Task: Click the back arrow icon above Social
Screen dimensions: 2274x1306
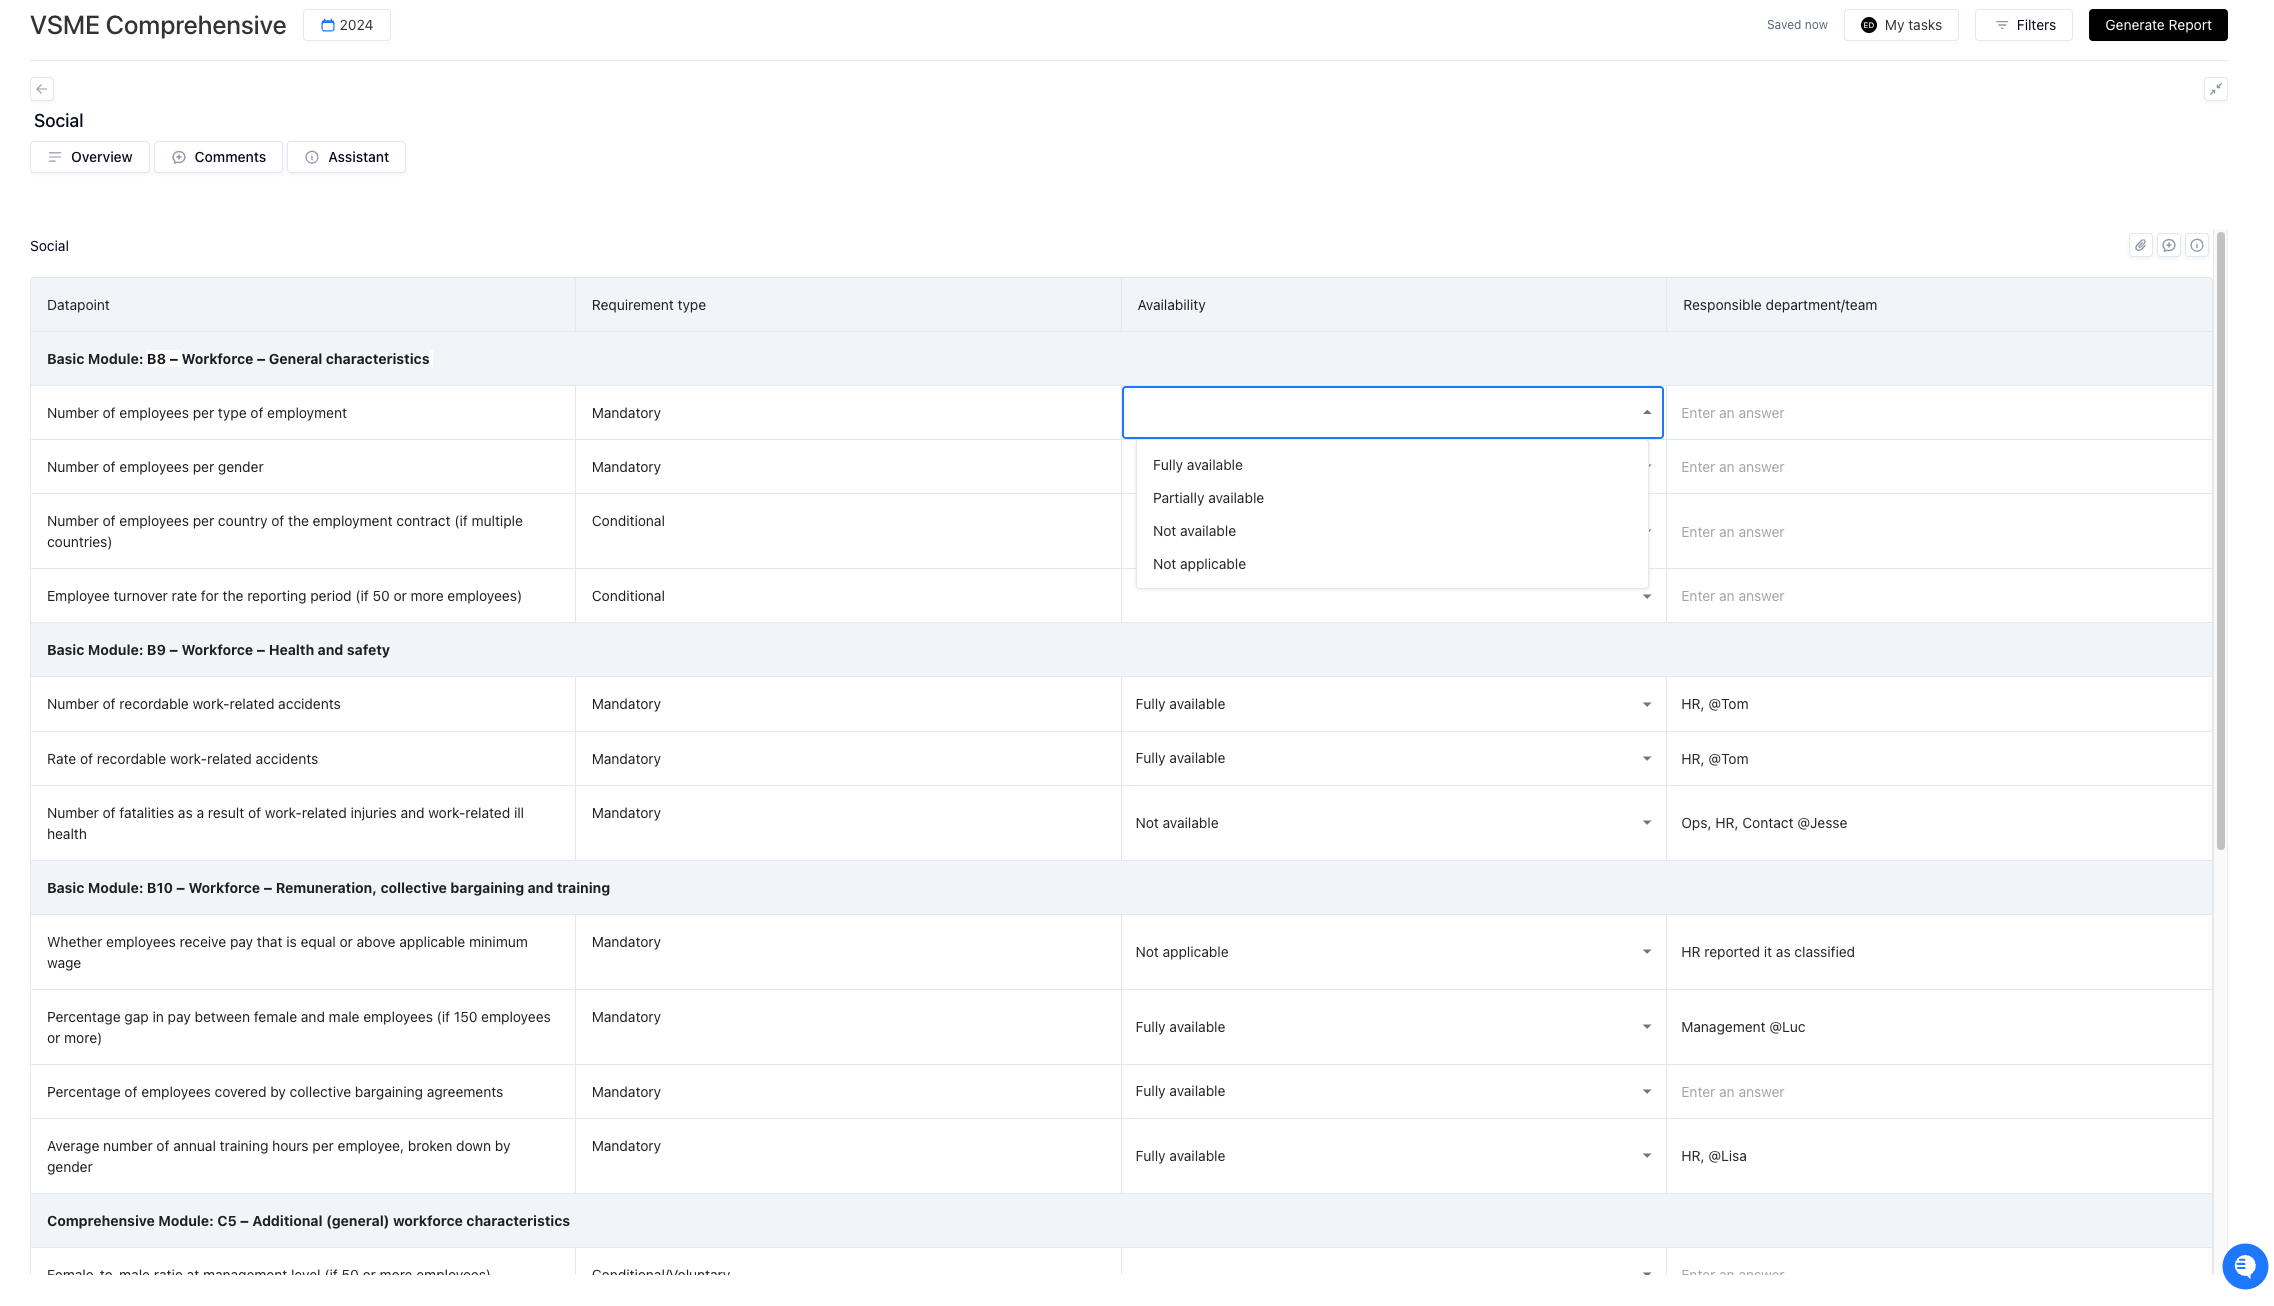Action: [x=42, y=89]
